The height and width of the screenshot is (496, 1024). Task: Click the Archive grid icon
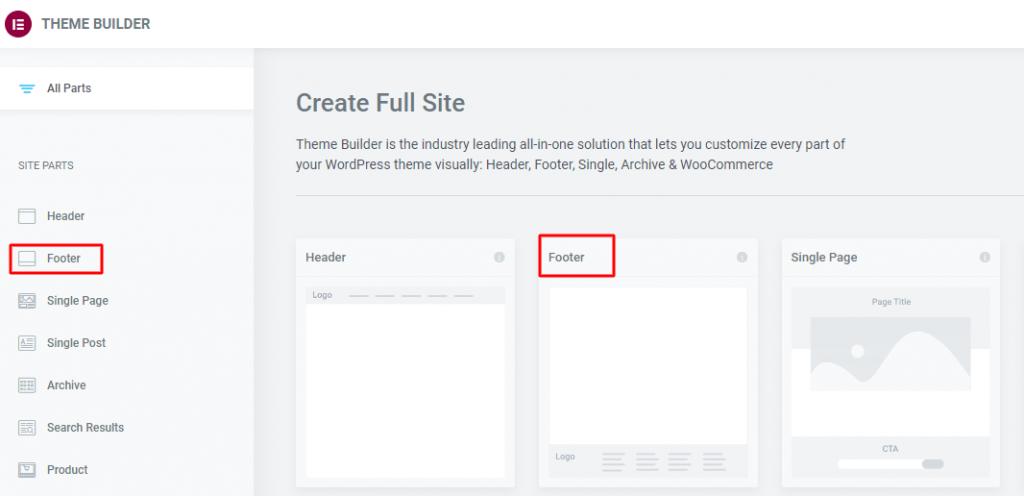(x=27, y=386)
